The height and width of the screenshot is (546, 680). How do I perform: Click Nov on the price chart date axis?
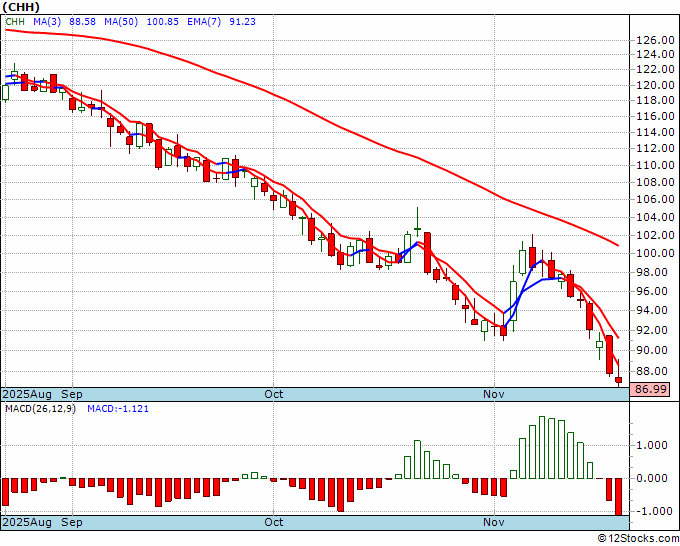pyautogui.click(x=494, y=394)
